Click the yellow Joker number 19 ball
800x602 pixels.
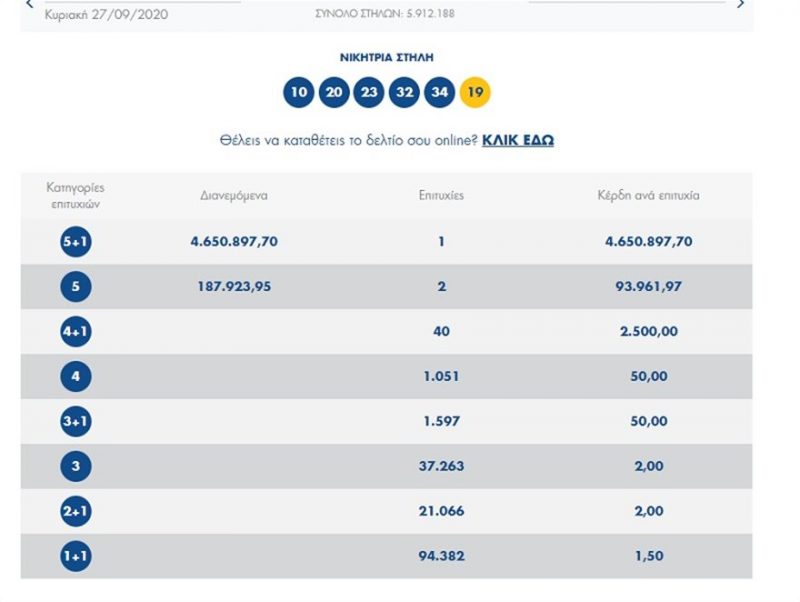475,93
